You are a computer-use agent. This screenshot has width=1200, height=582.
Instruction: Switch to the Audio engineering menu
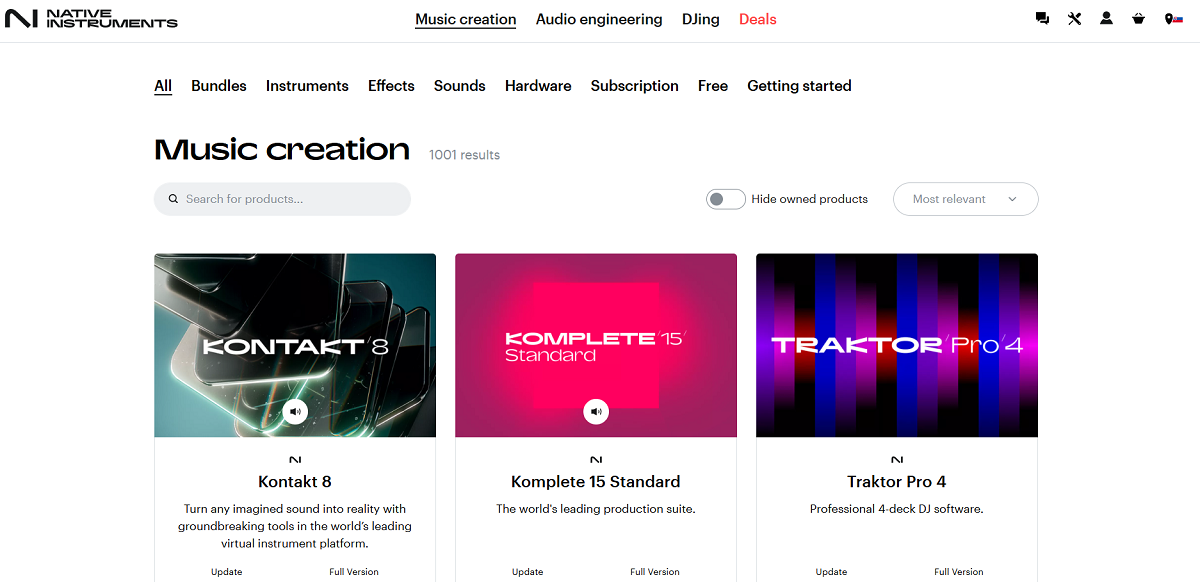pos(598,19)
